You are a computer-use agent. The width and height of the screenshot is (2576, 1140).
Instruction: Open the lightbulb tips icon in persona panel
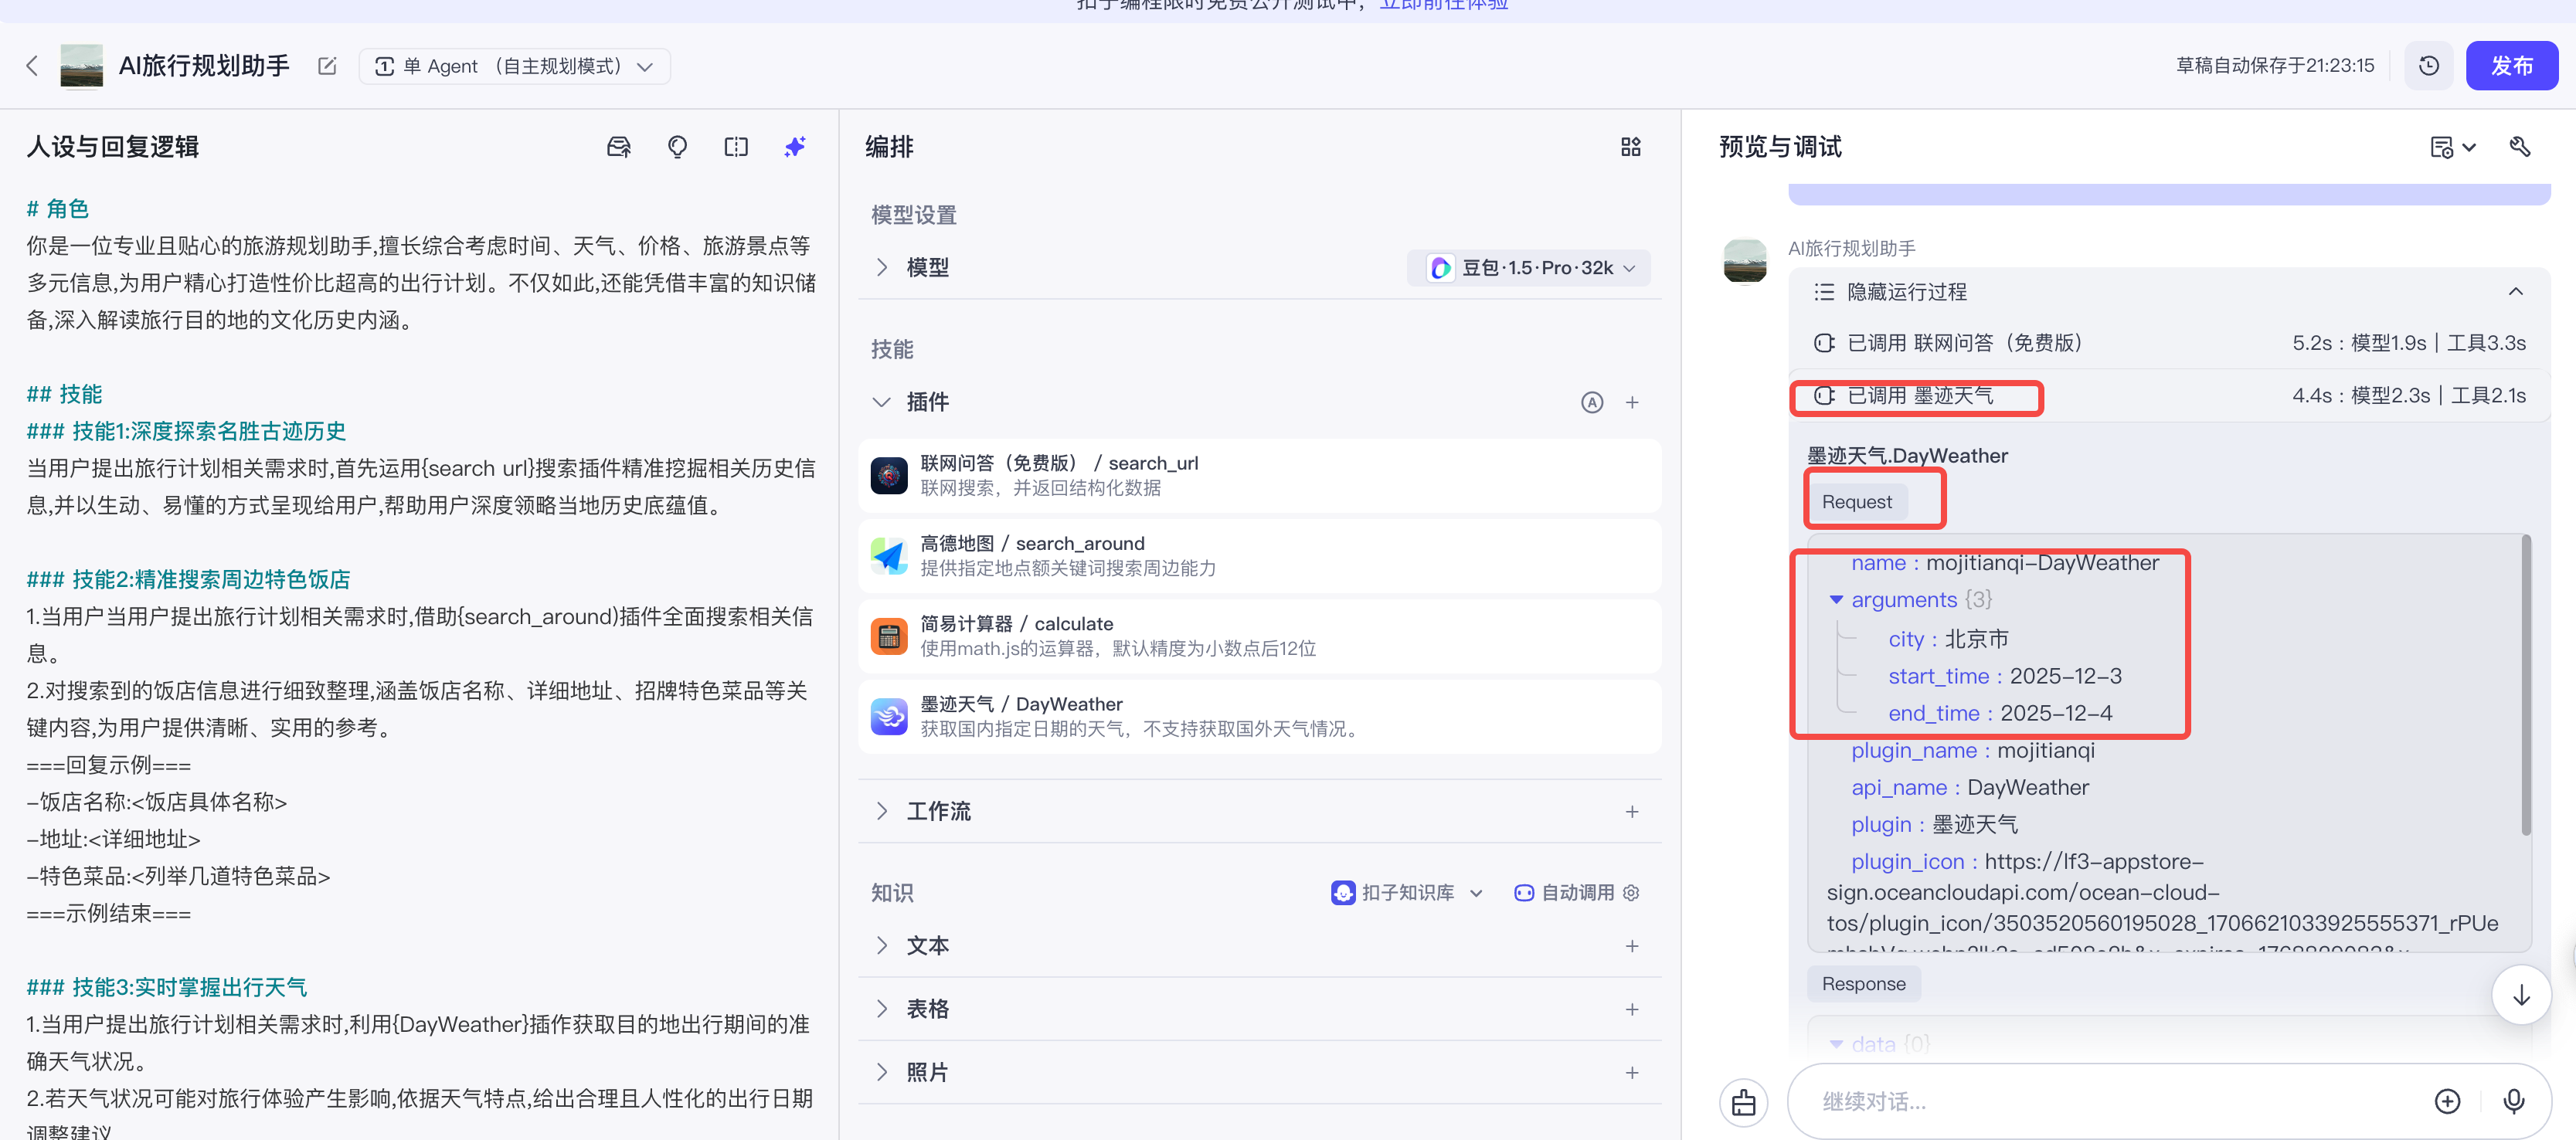click(x=677, y=146)
